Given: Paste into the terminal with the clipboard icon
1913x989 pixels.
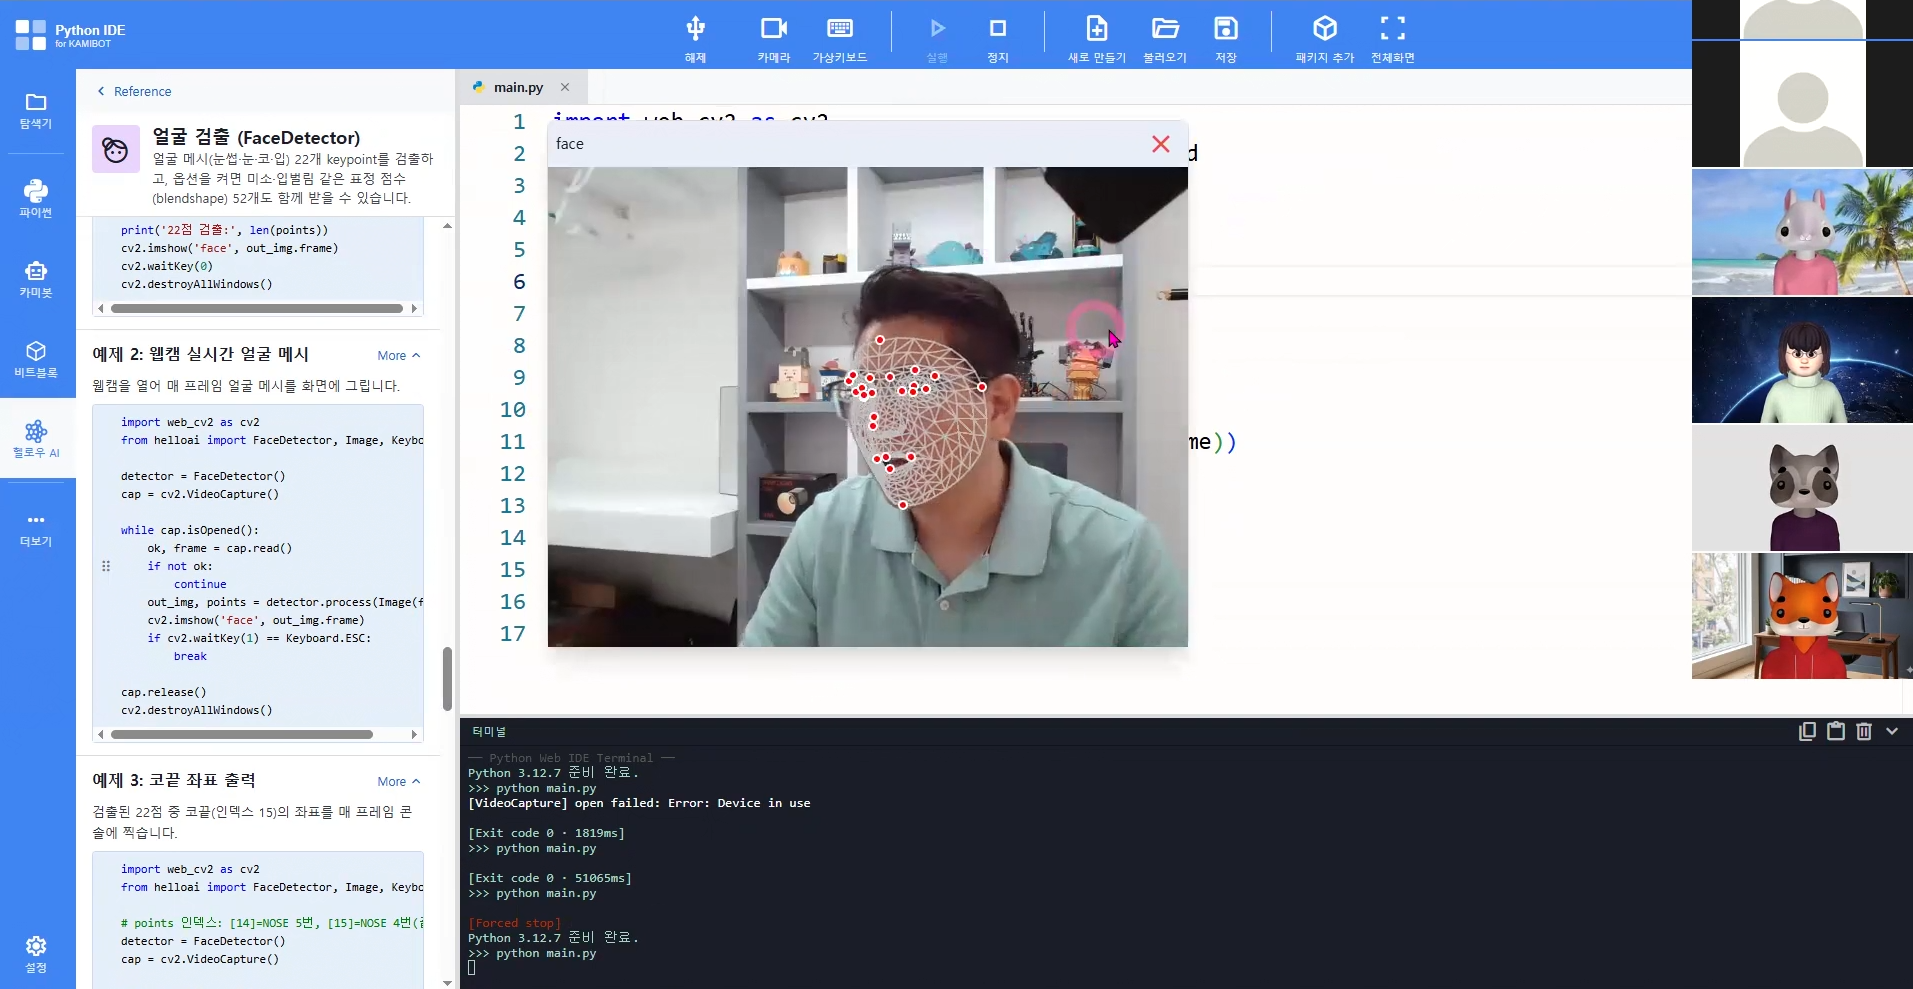Looking at the screenshot, I should click(x=1836, y=731).
